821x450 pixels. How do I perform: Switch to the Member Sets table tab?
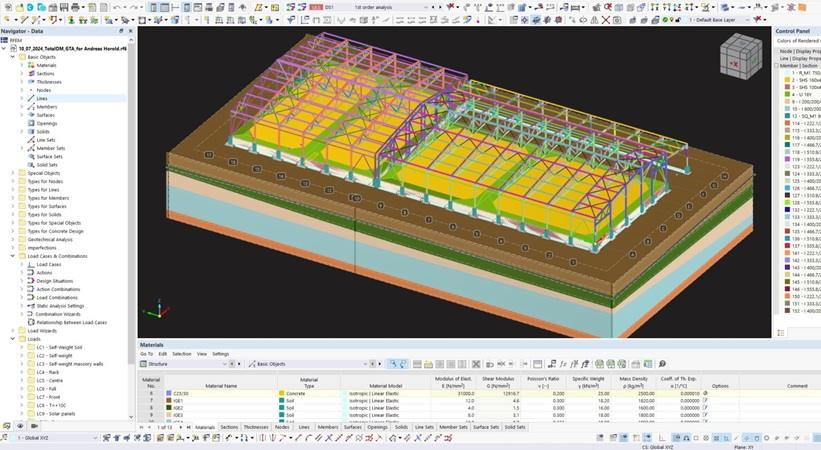(453, 427)
